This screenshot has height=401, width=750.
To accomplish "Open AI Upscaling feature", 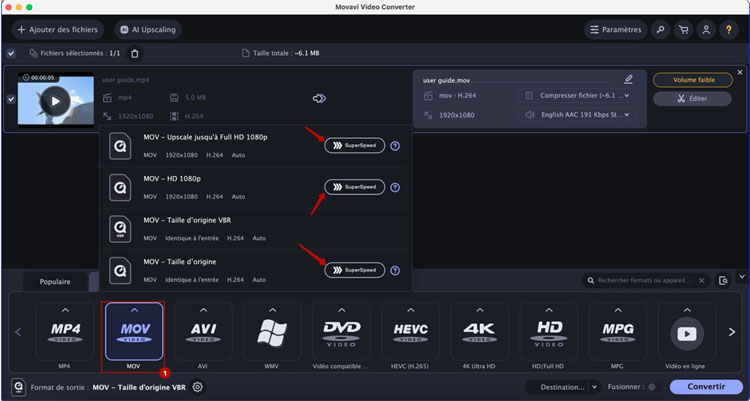I will click(148, 30).
